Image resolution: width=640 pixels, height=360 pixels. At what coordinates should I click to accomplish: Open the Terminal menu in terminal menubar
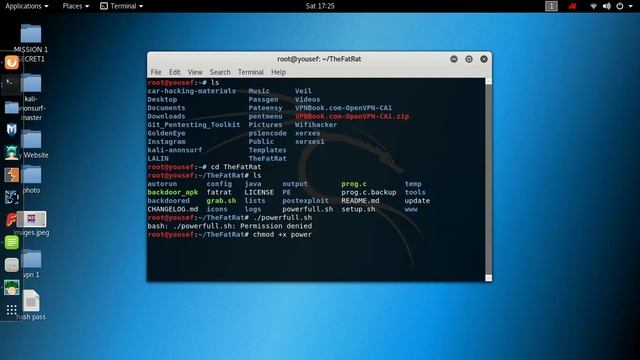[251, 72]
